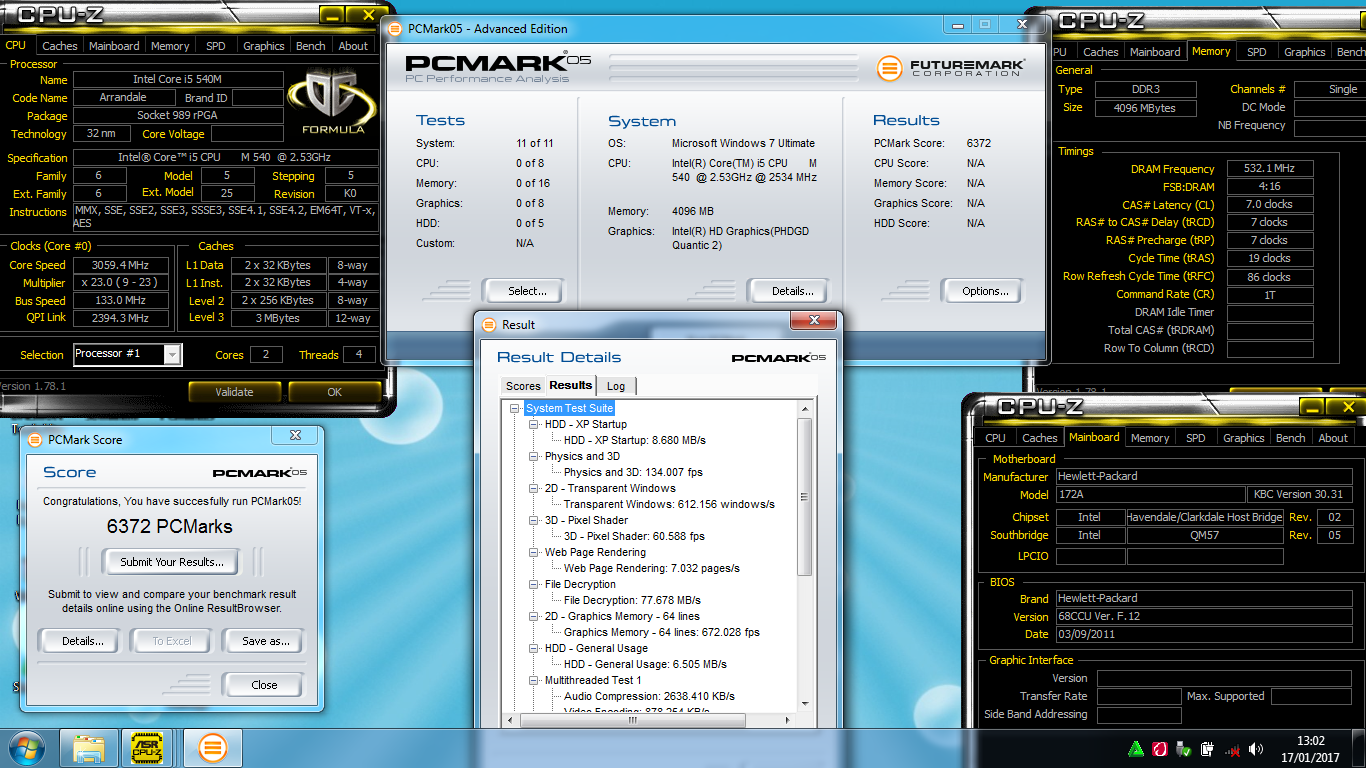Click the PCMark Score window title icon
Viewport: 1366px width, 768px height.
[x=34, y=439]
